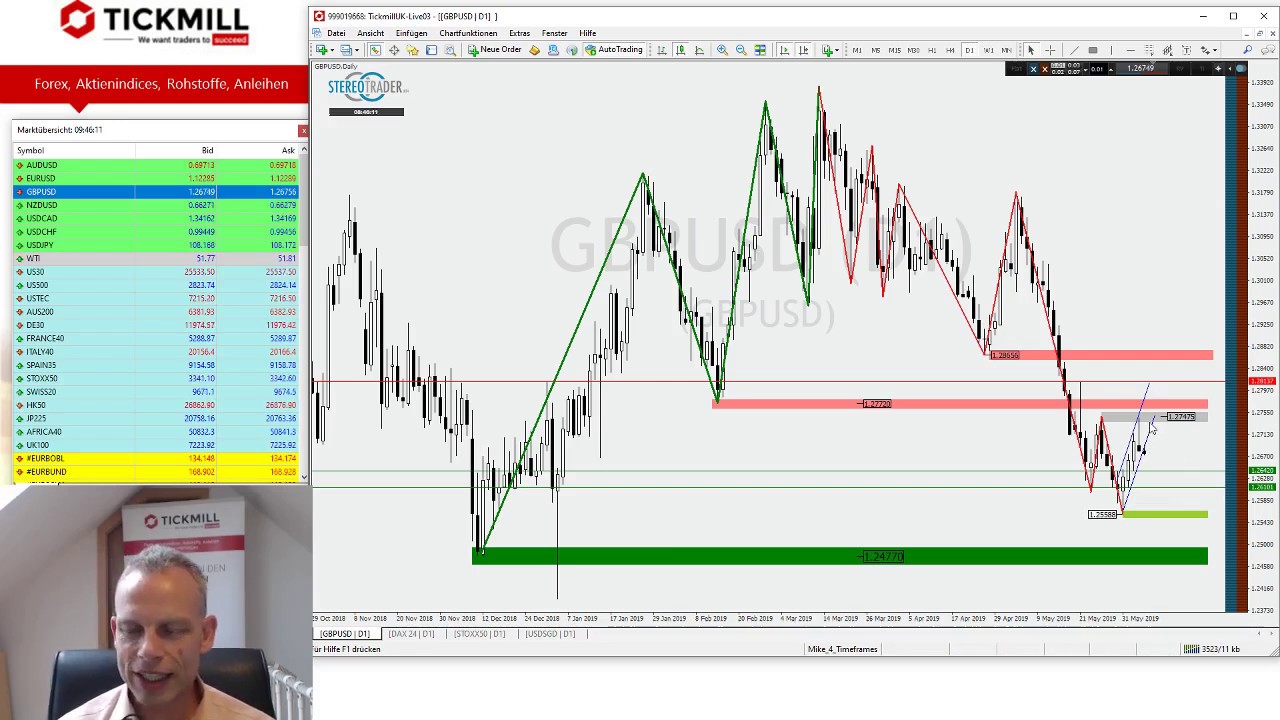Open the search magnifier in toolbar

click(1247, 50)
